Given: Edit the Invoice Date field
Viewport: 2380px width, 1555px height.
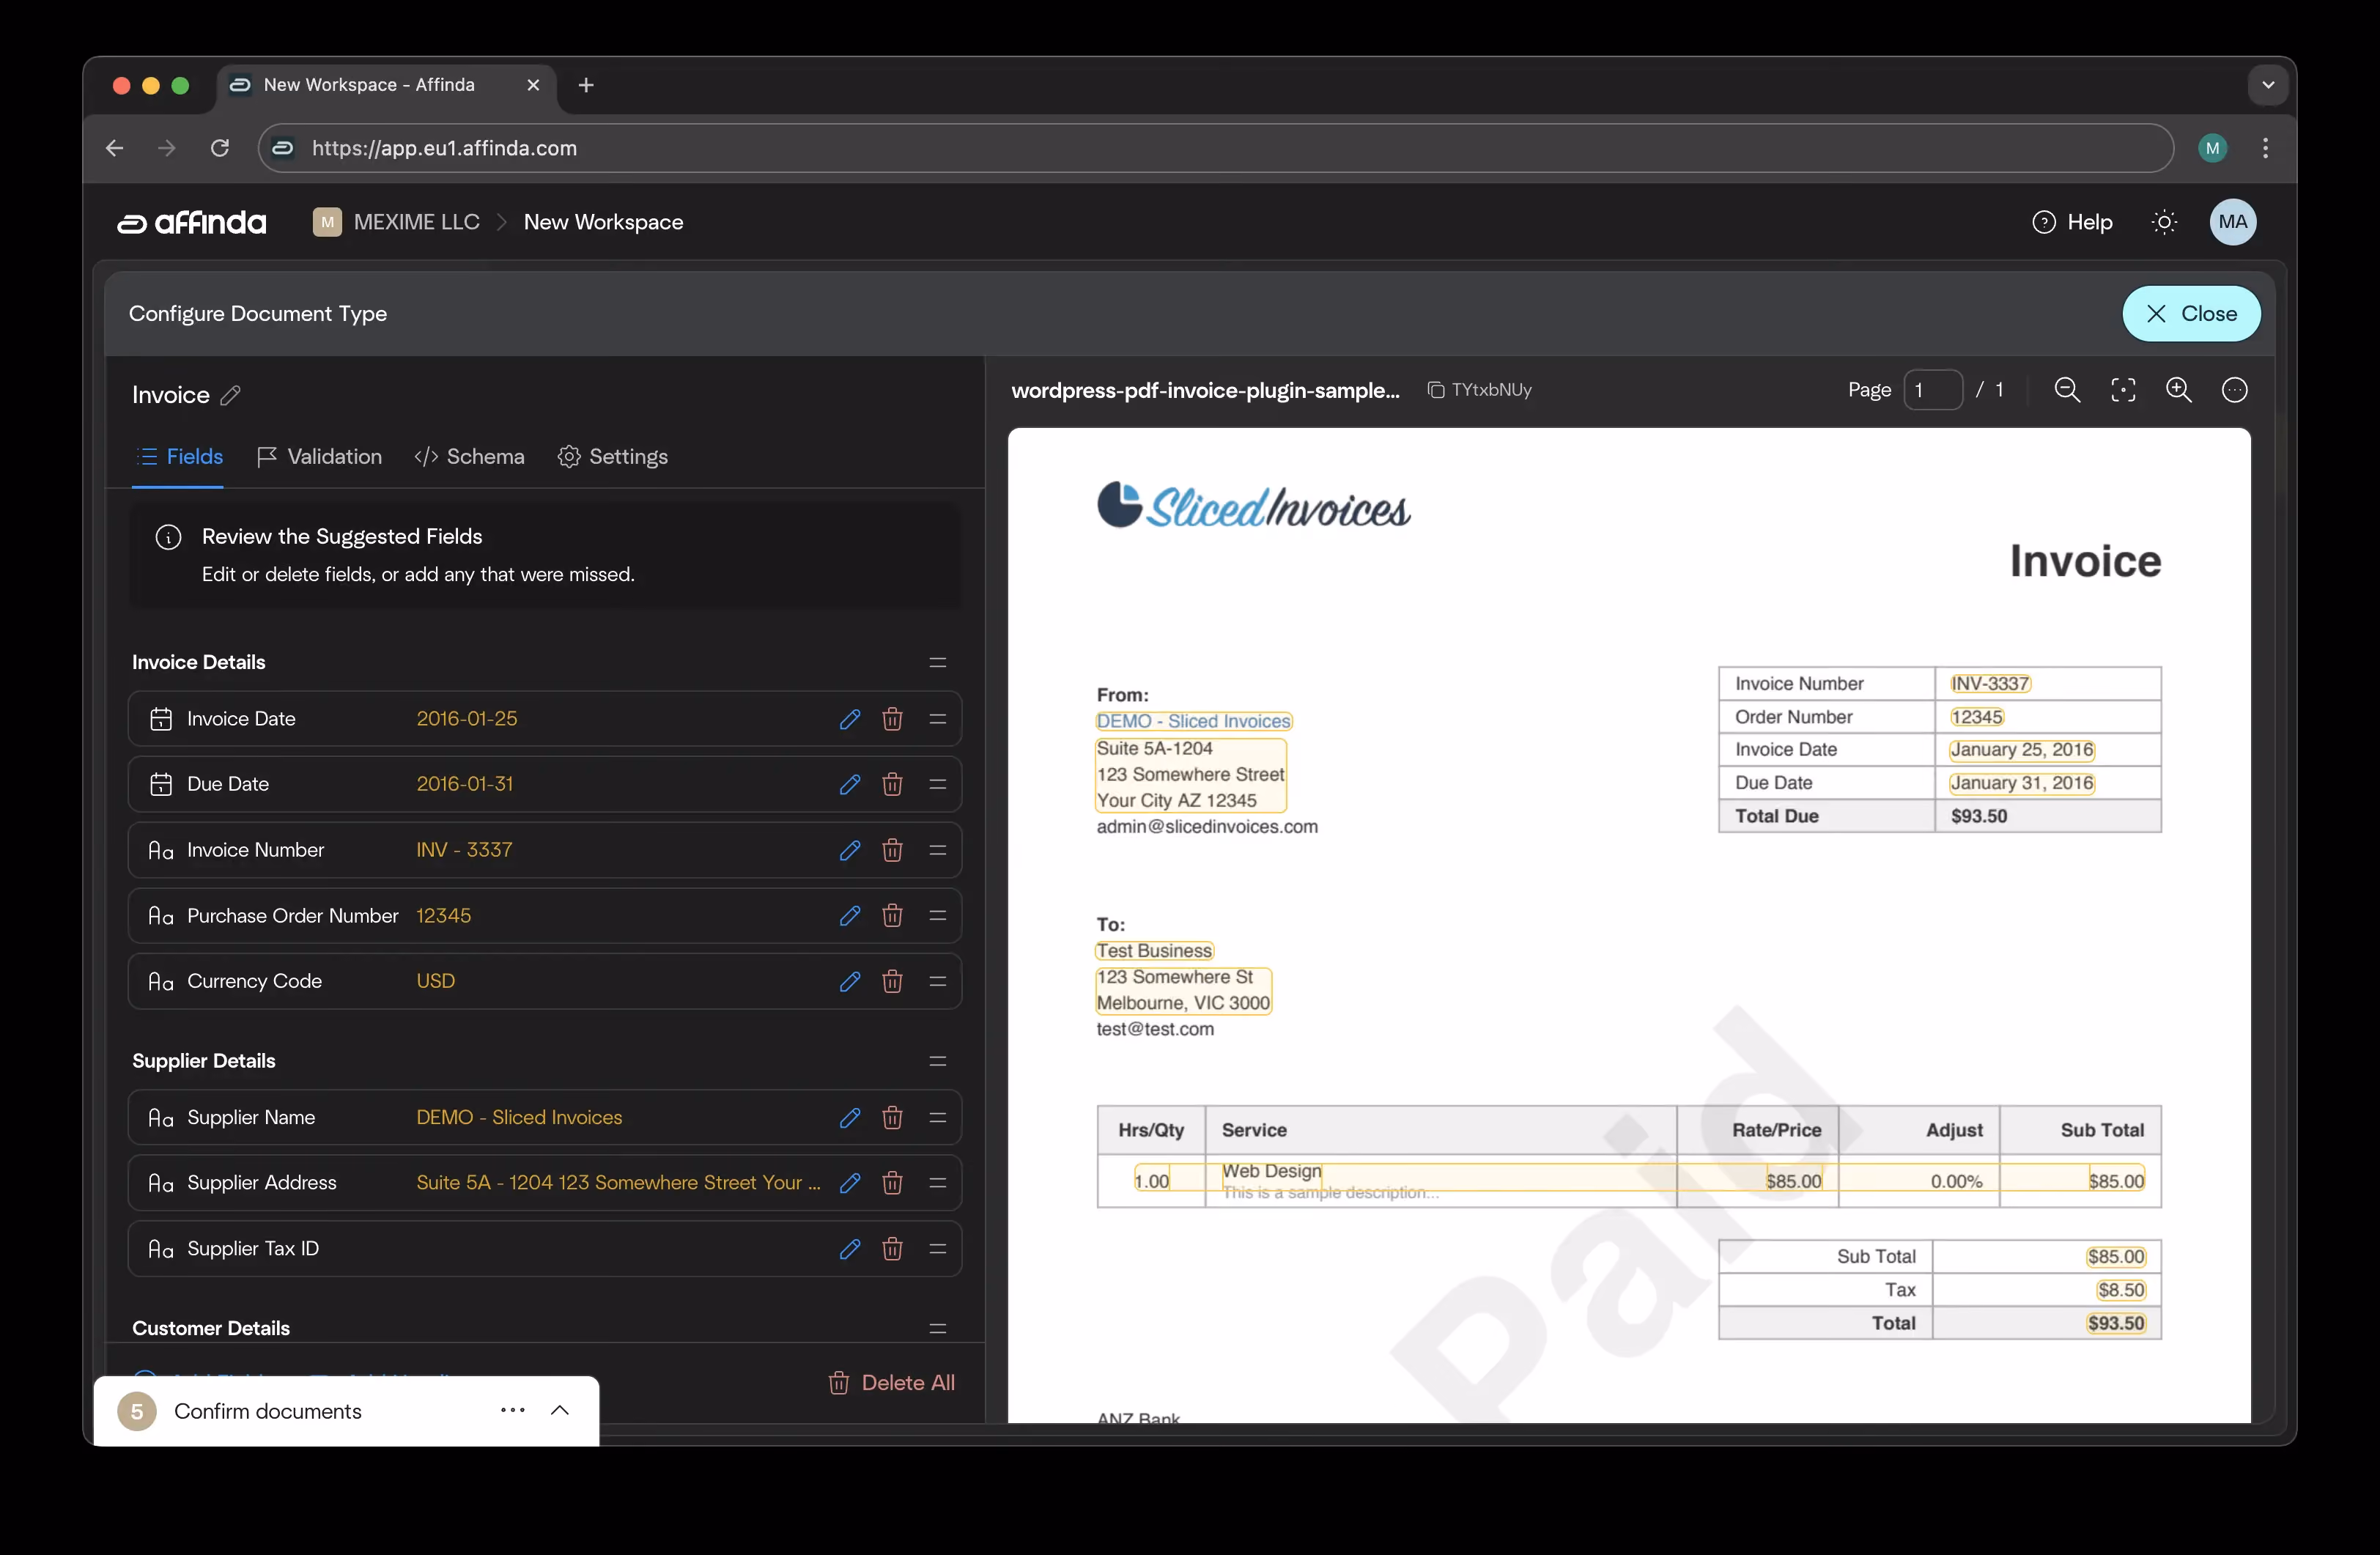Looking at the screenshot, I should [x=849, y=719].
